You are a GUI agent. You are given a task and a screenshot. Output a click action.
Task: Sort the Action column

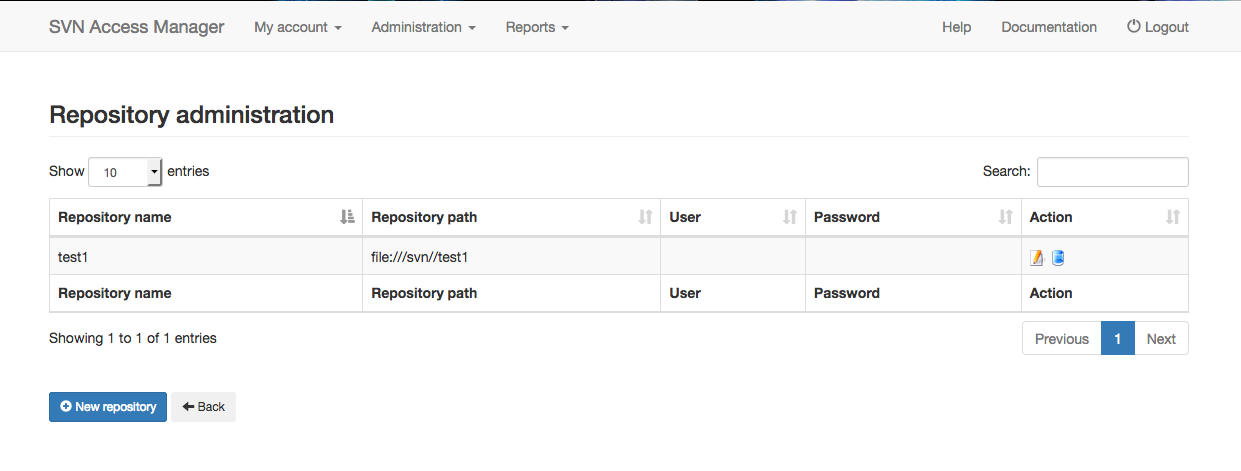(x=1173, y=217)
